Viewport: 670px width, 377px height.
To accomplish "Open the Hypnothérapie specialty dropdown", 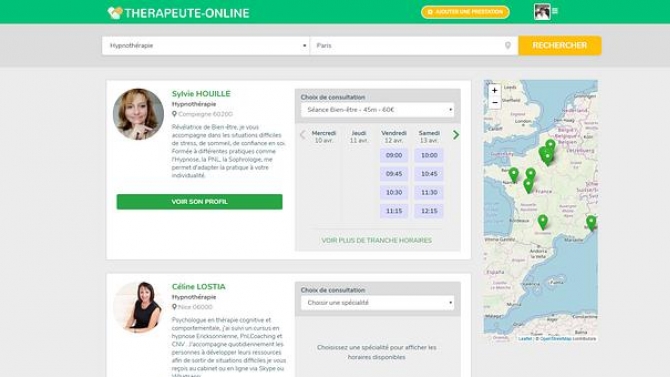I will pos(206,46).
